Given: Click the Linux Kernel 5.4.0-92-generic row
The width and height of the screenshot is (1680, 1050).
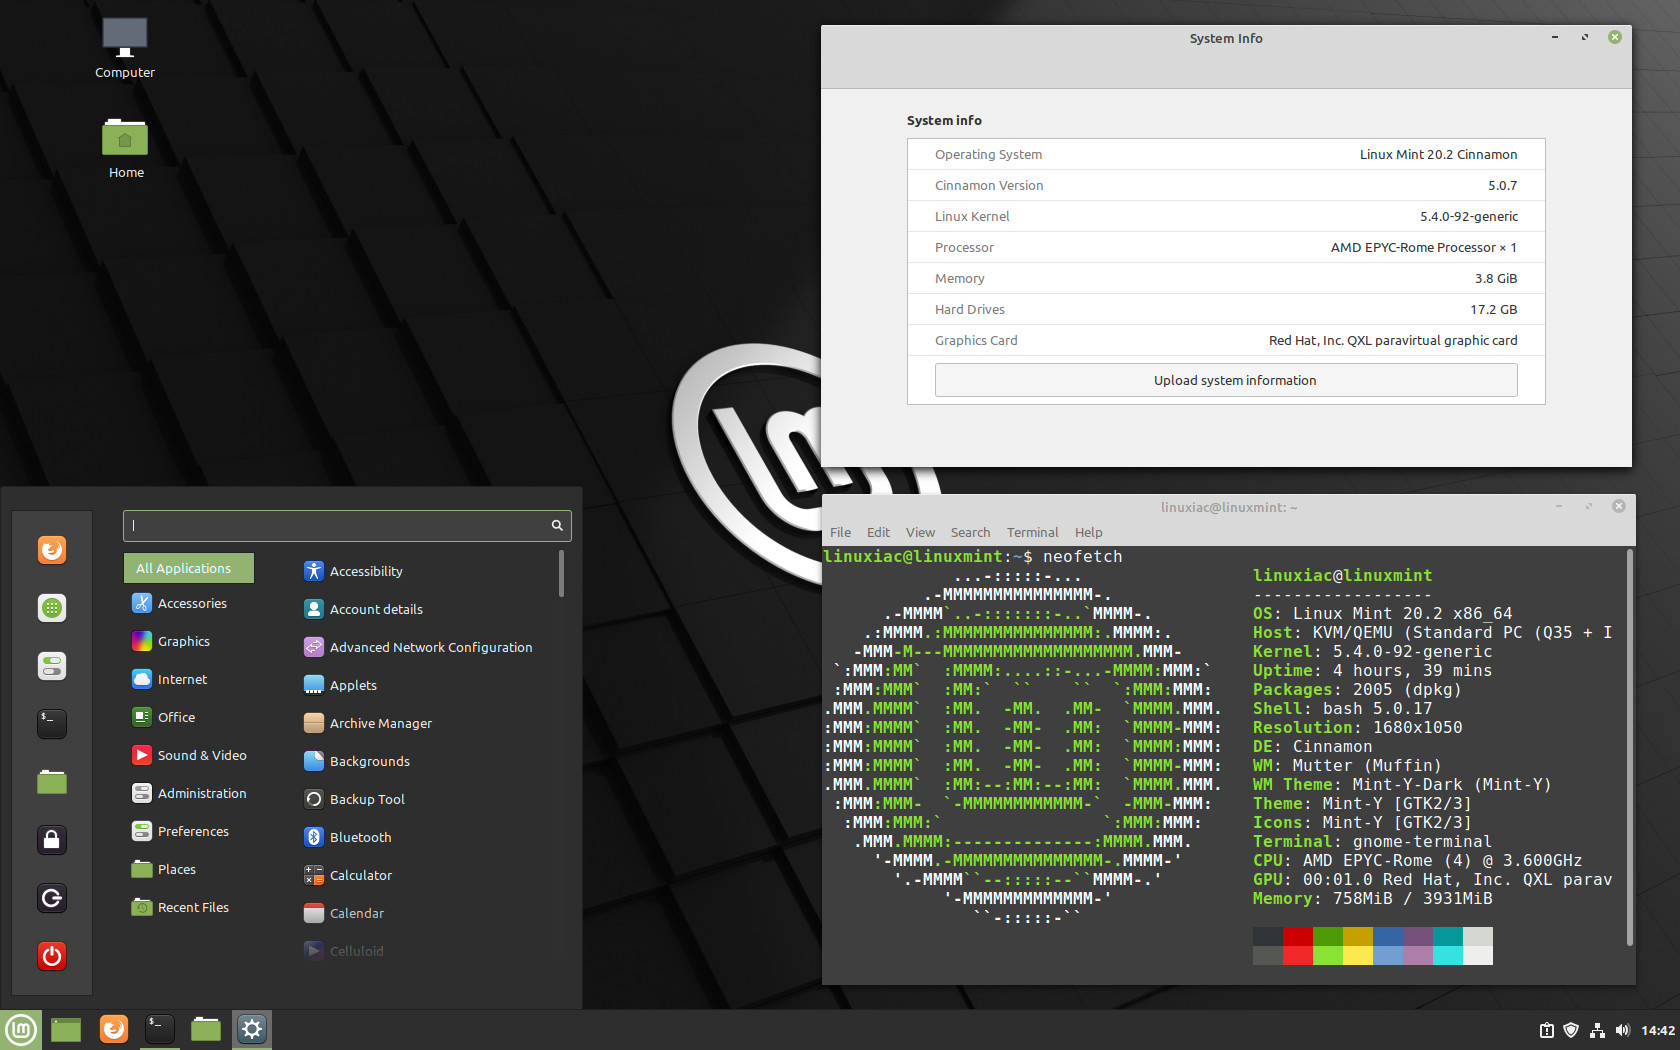Looking at the screenshot, I should (1226, 216).
